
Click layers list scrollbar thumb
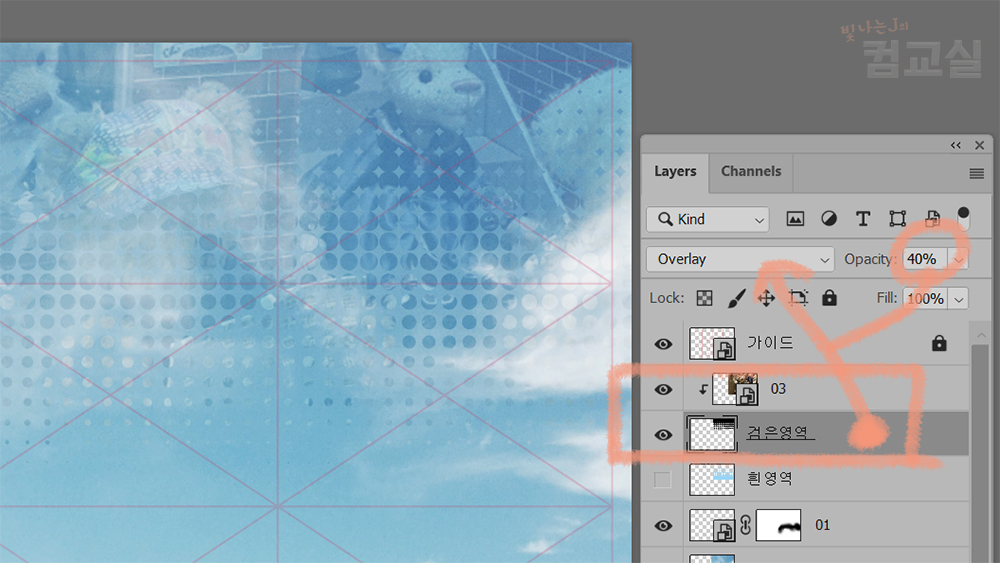tap(981, 453)
